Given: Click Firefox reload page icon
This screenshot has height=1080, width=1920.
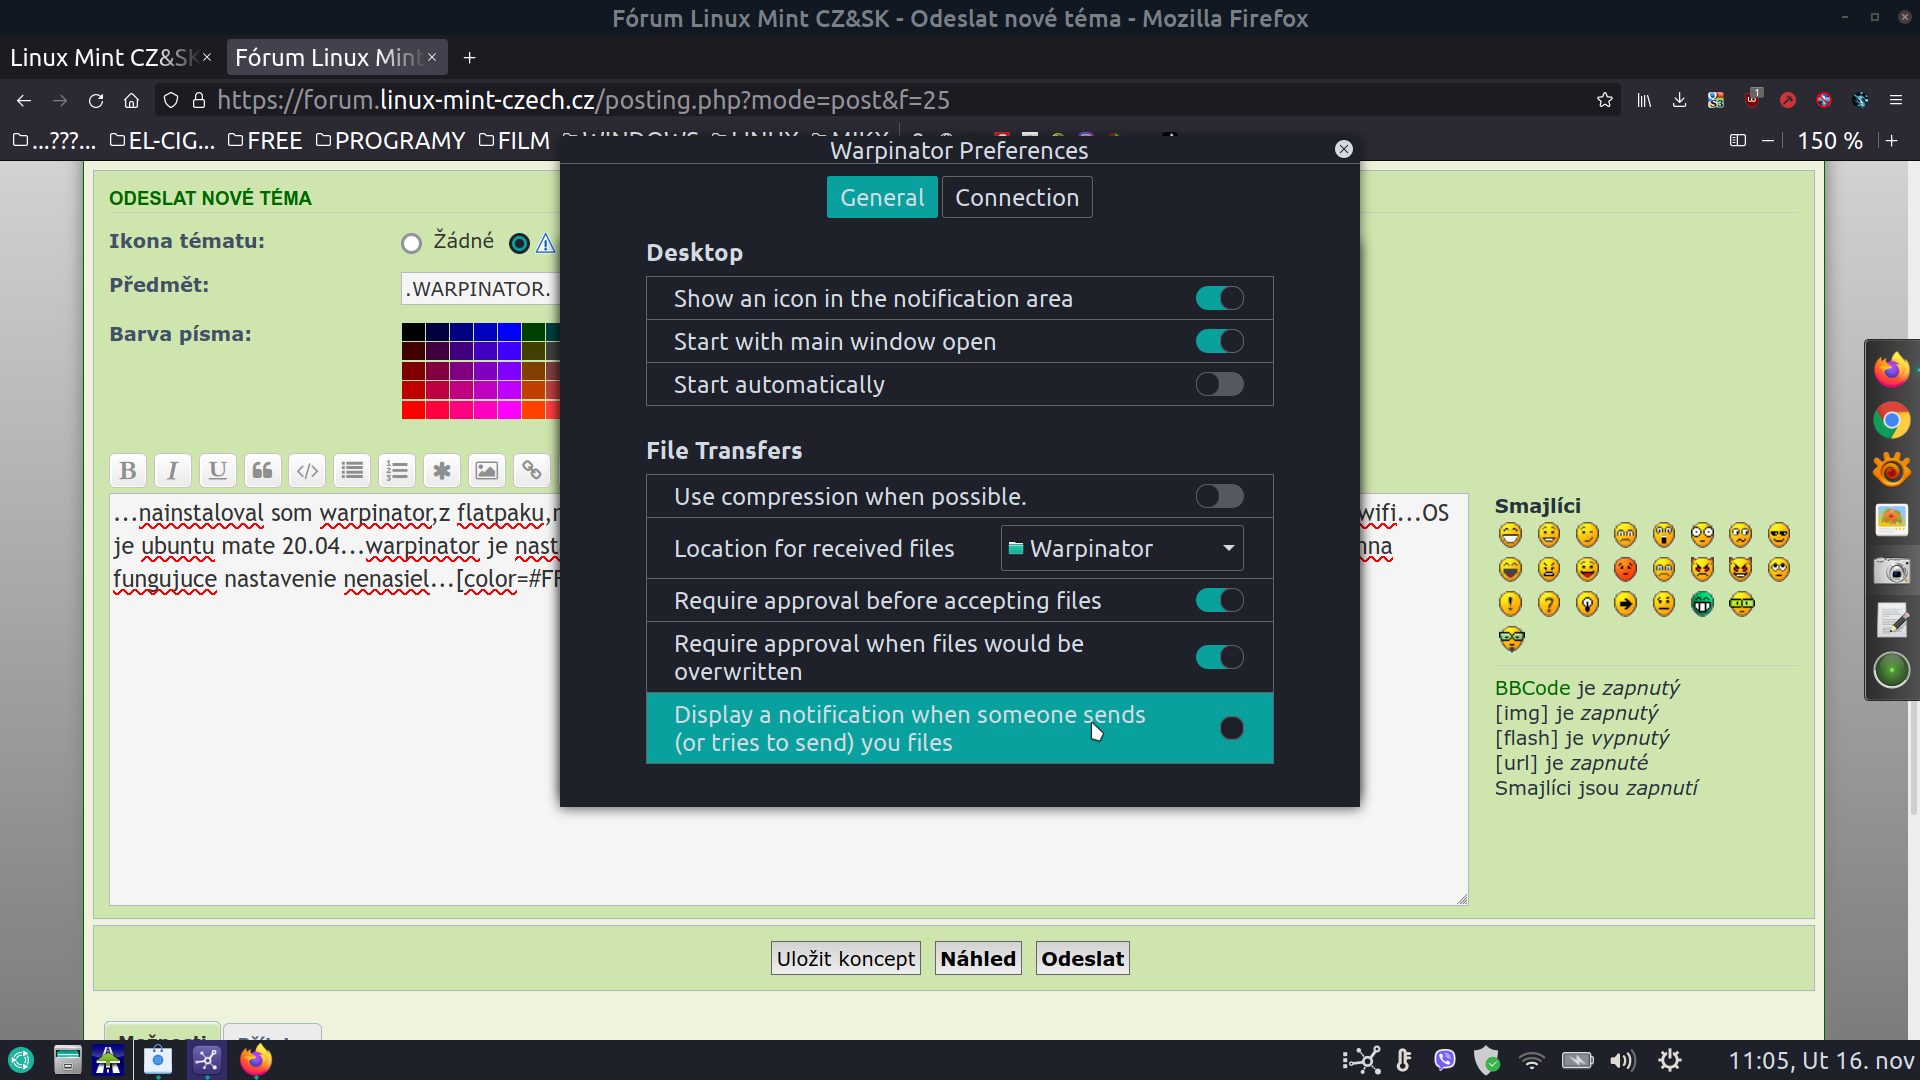Looking at the screenshot, I should coord(96,100).
